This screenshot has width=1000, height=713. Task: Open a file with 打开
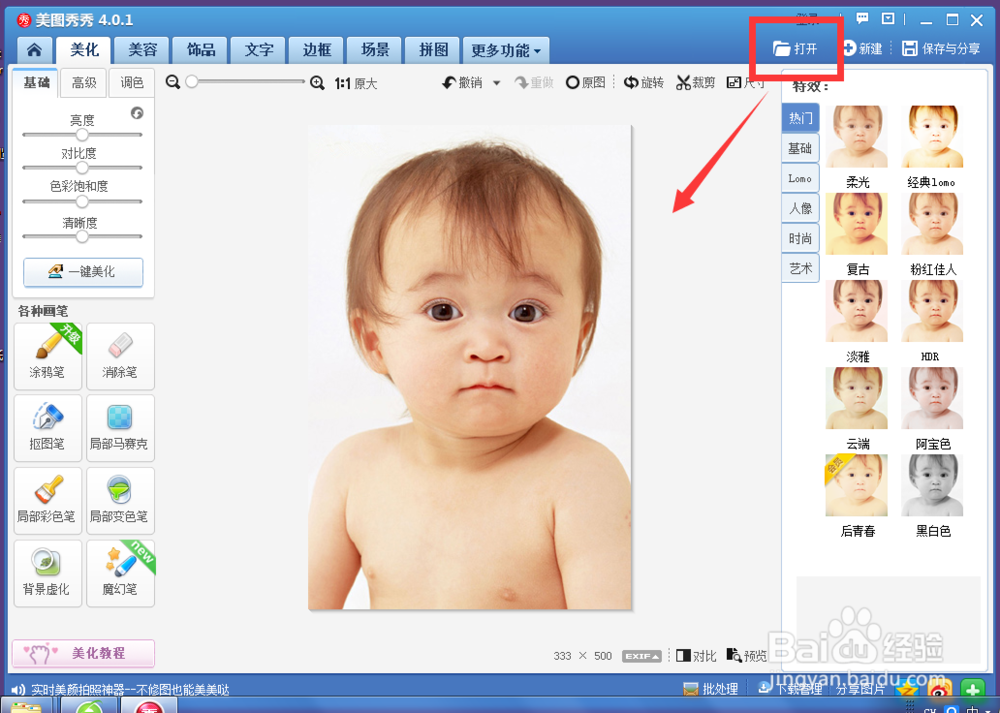point(795,48)
